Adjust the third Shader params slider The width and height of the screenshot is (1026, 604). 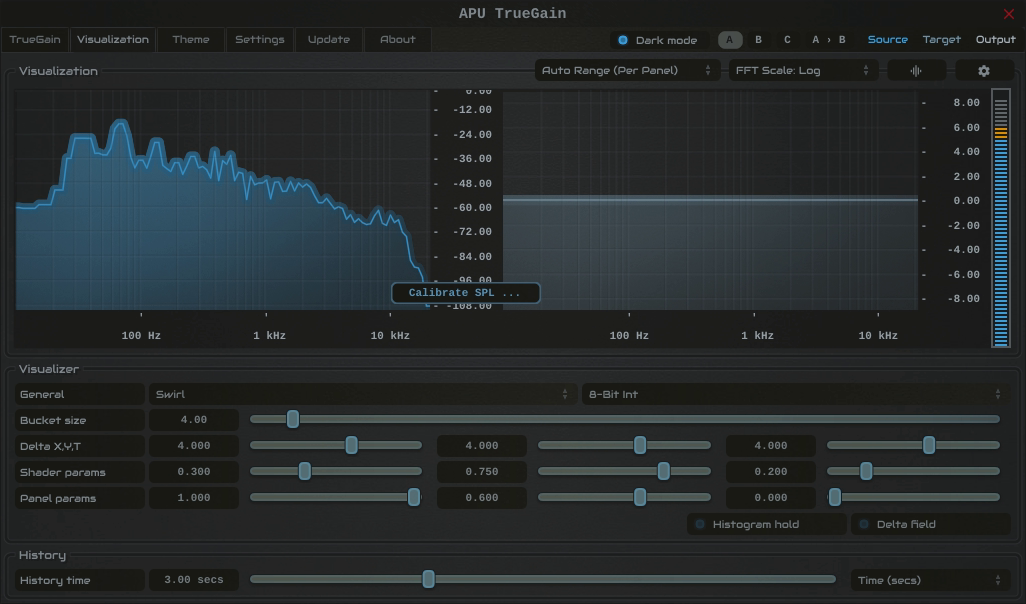tap(913, 471)
